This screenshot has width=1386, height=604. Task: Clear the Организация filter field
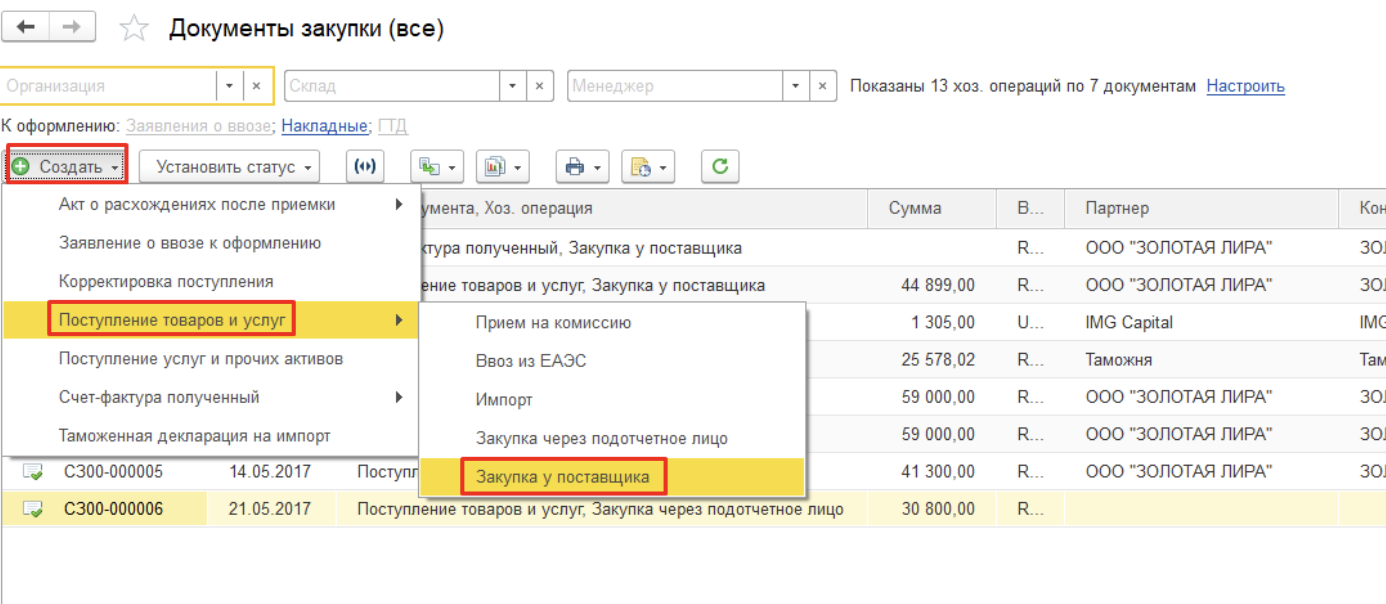tap(256, 86)
